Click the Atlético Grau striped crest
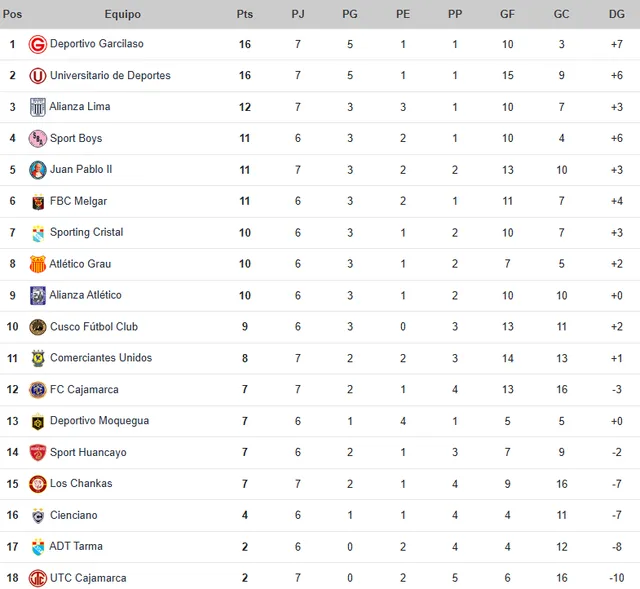This screenshot has width=640, height=589. point(38,264)
